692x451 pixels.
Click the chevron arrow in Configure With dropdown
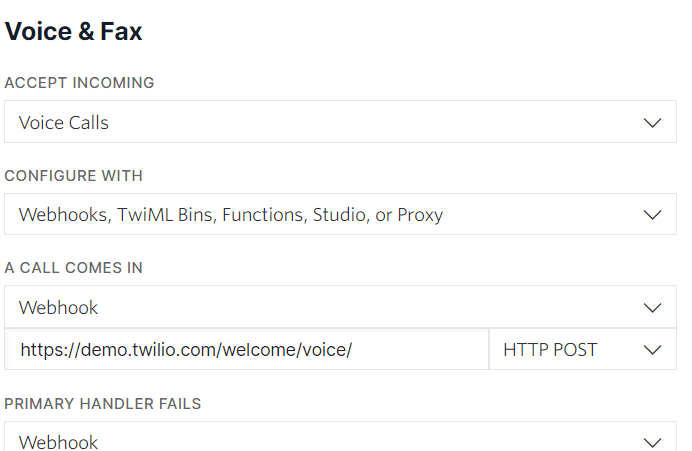coord(653,215)
